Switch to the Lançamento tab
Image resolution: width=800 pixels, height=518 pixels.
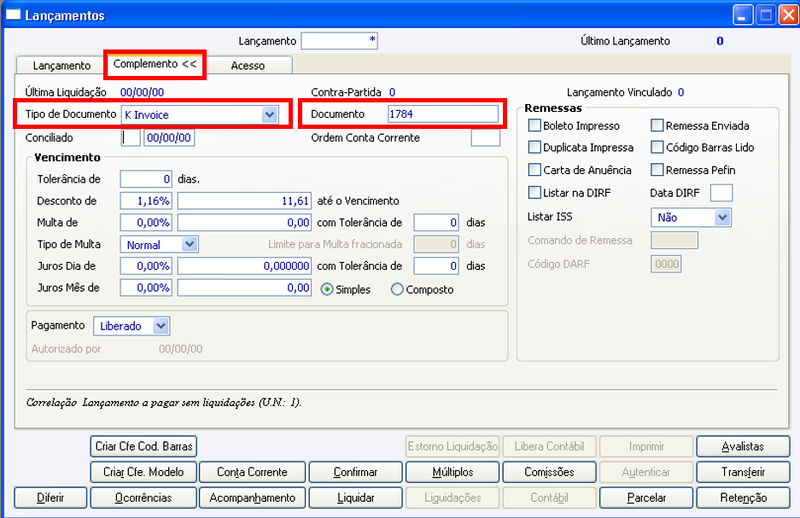tap(61, 65)
